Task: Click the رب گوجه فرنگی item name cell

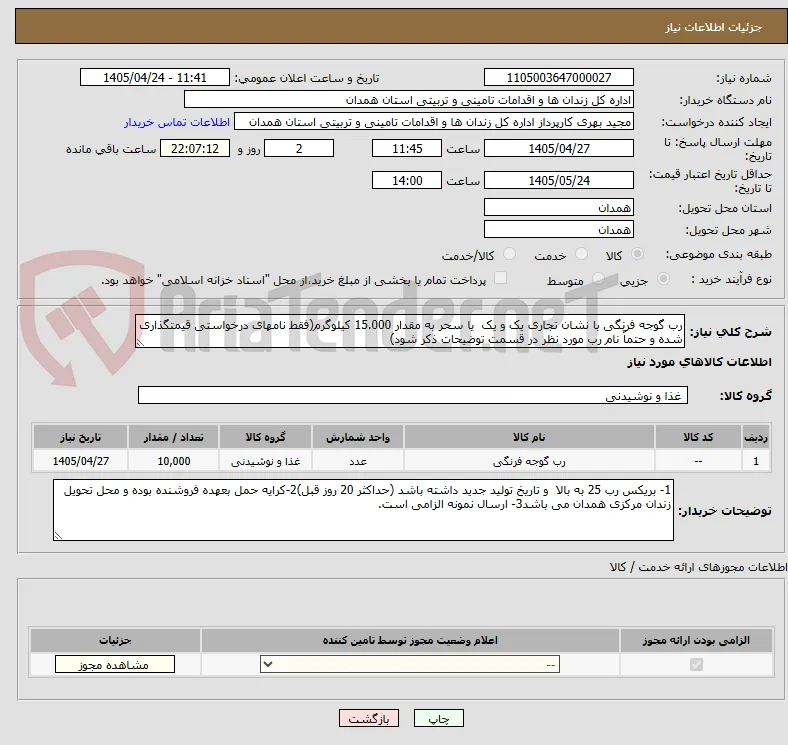Action: click(529, 461)
